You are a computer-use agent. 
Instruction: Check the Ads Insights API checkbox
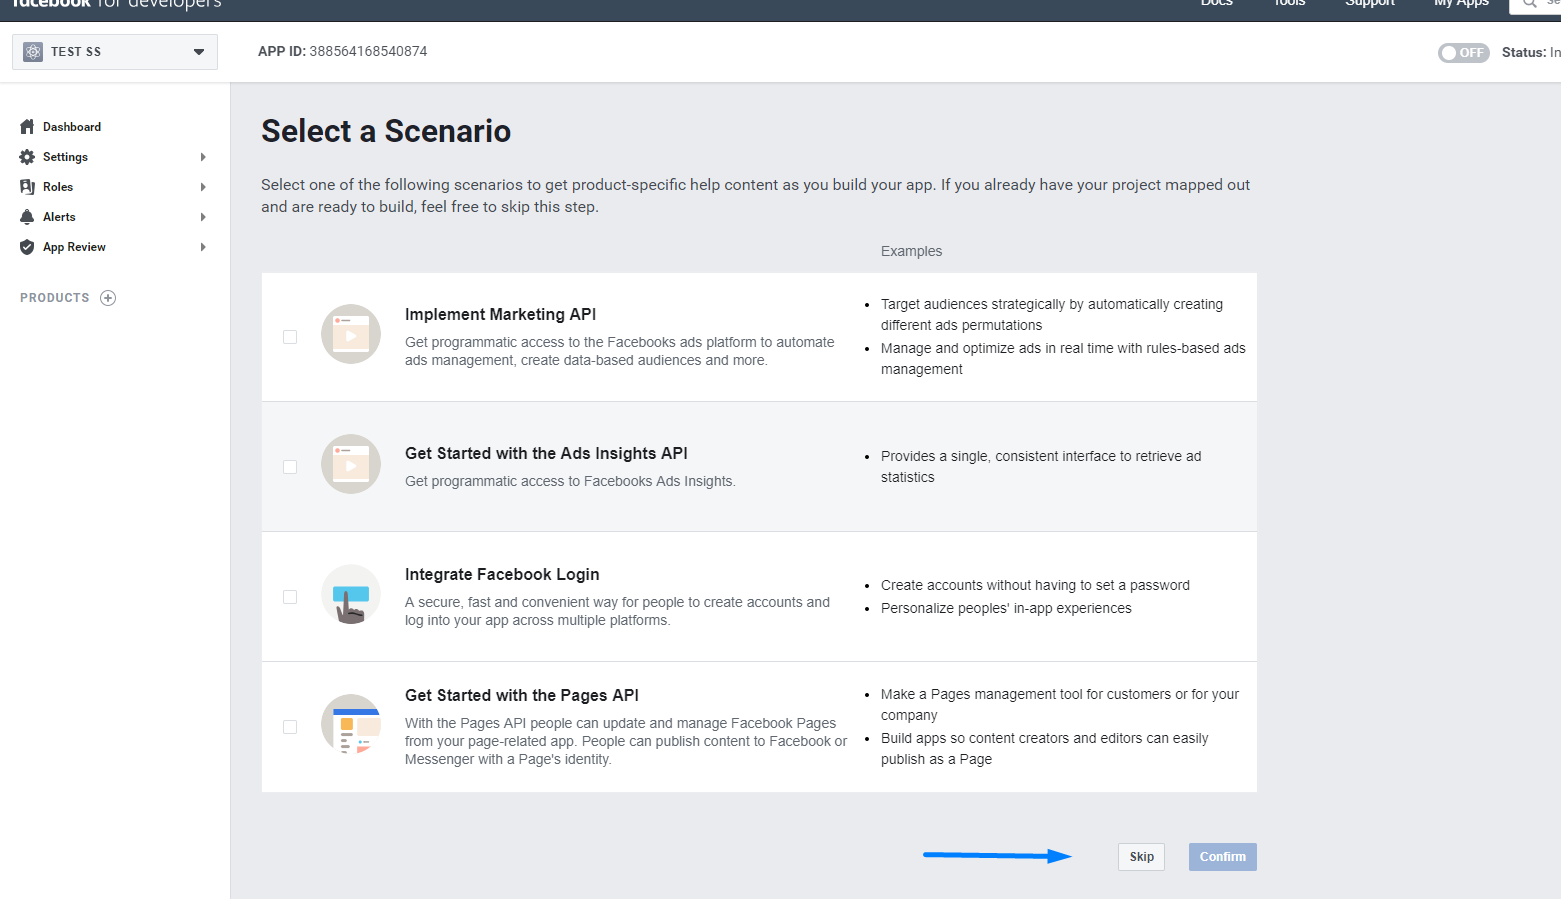click(x=290, y=467)
